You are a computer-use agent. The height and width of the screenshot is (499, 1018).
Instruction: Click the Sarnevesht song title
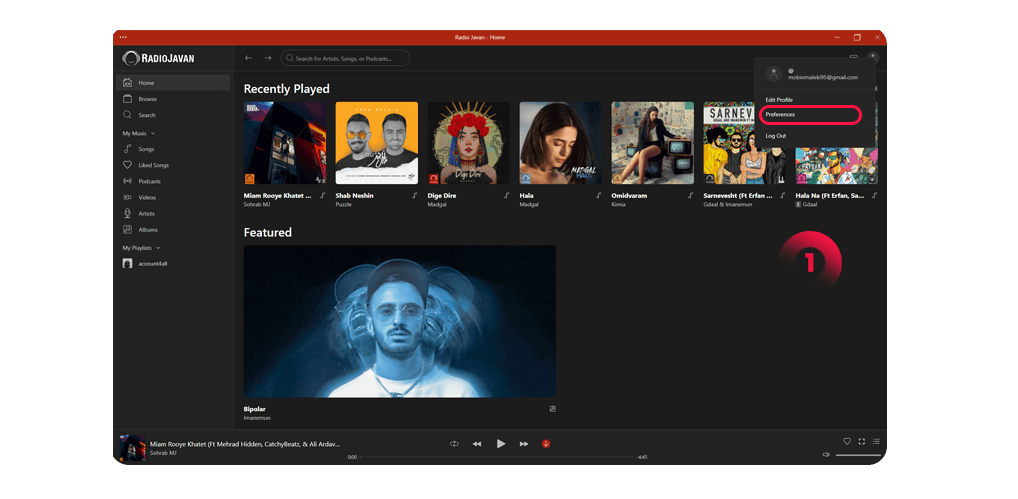click(738, 195)
